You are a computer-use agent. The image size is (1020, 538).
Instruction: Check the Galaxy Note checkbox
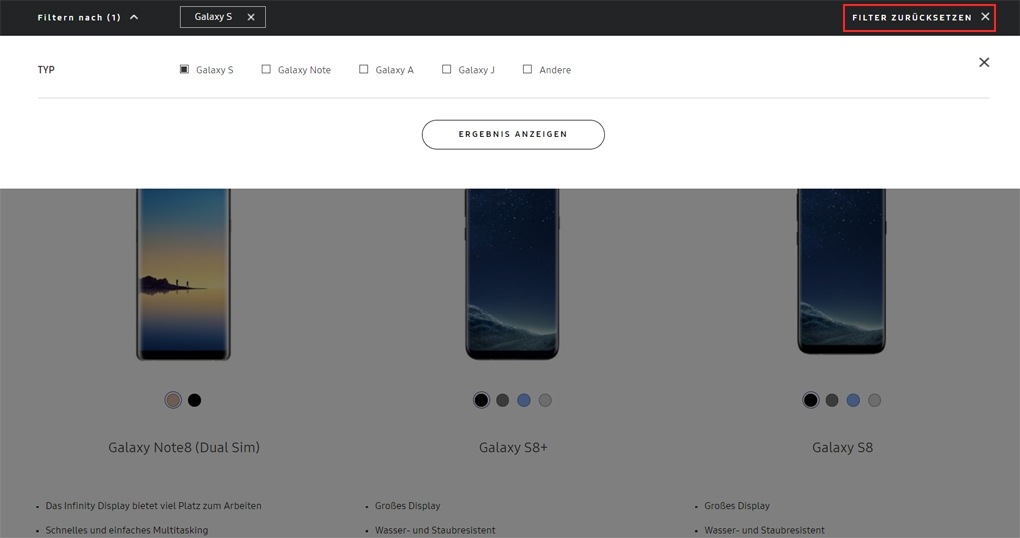pos(266,69)
